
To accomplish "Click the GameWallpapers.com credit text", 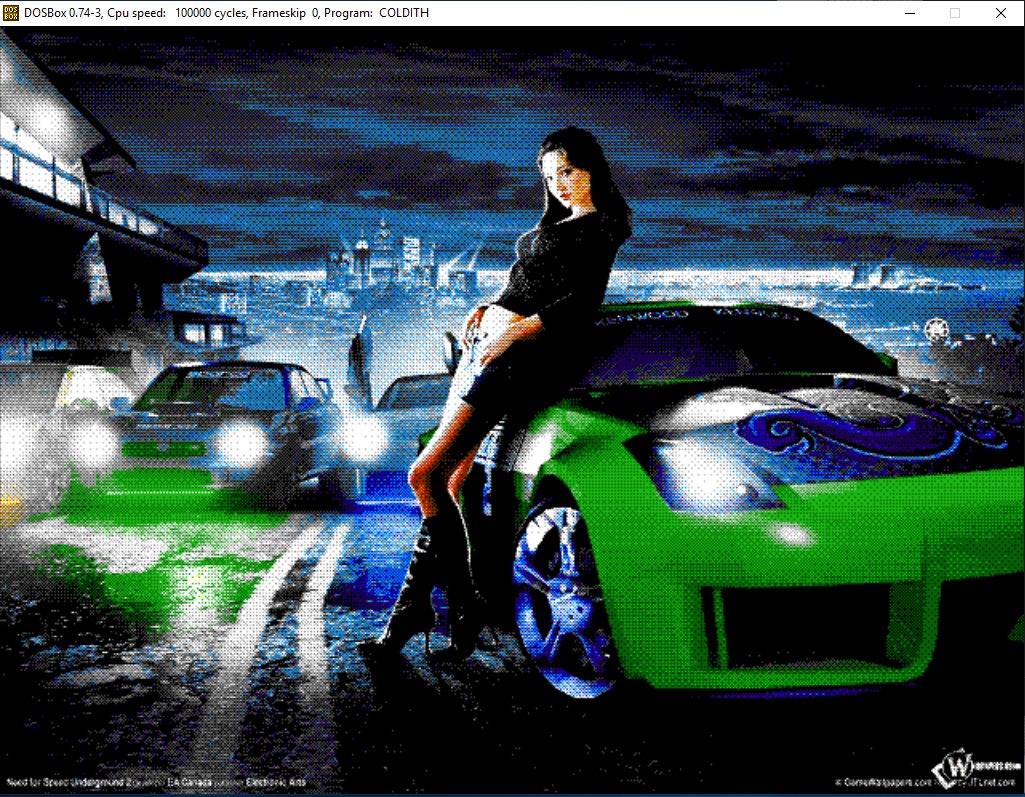I will tap(882, 782).
